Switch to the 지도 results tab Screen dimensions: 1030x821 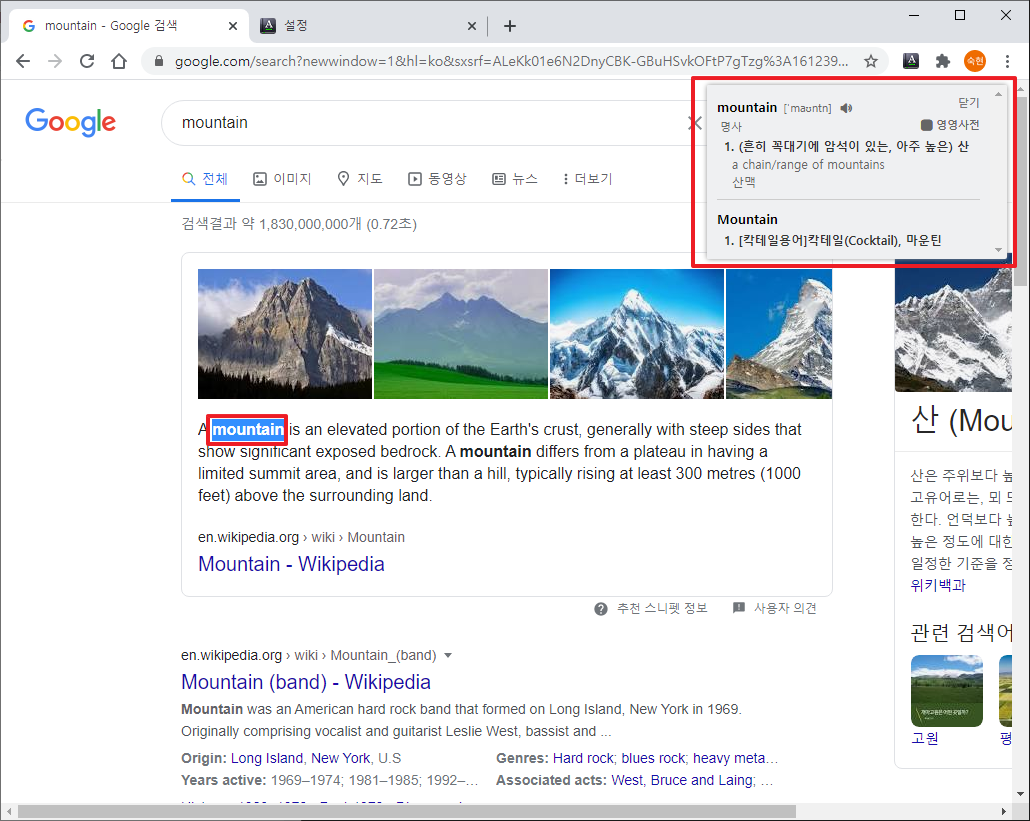pyautogui.click(x=359, y=179)
